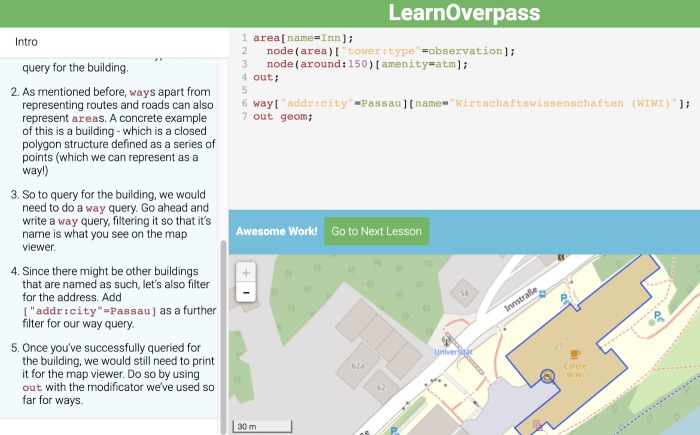Viewport: 700px width, 435px height.
Task: Click the parking icon at far right
Action: [x=657, y=316]
